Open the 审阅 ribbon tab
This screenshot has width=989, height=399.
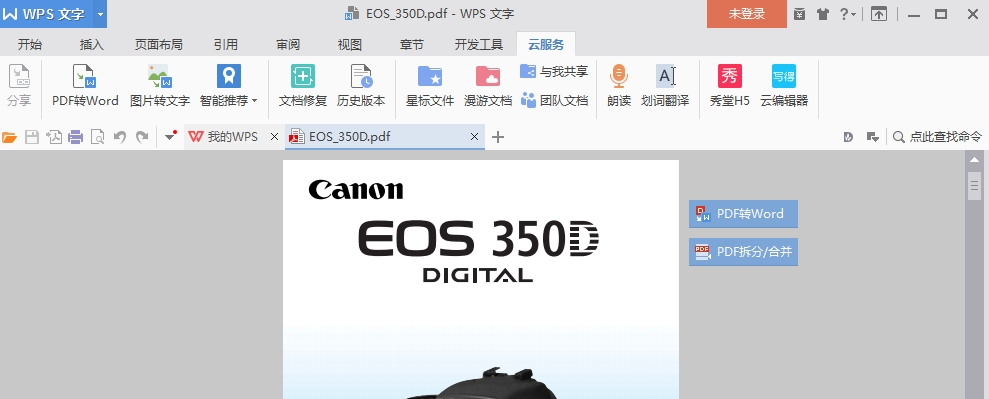click(x=288, y=44)
